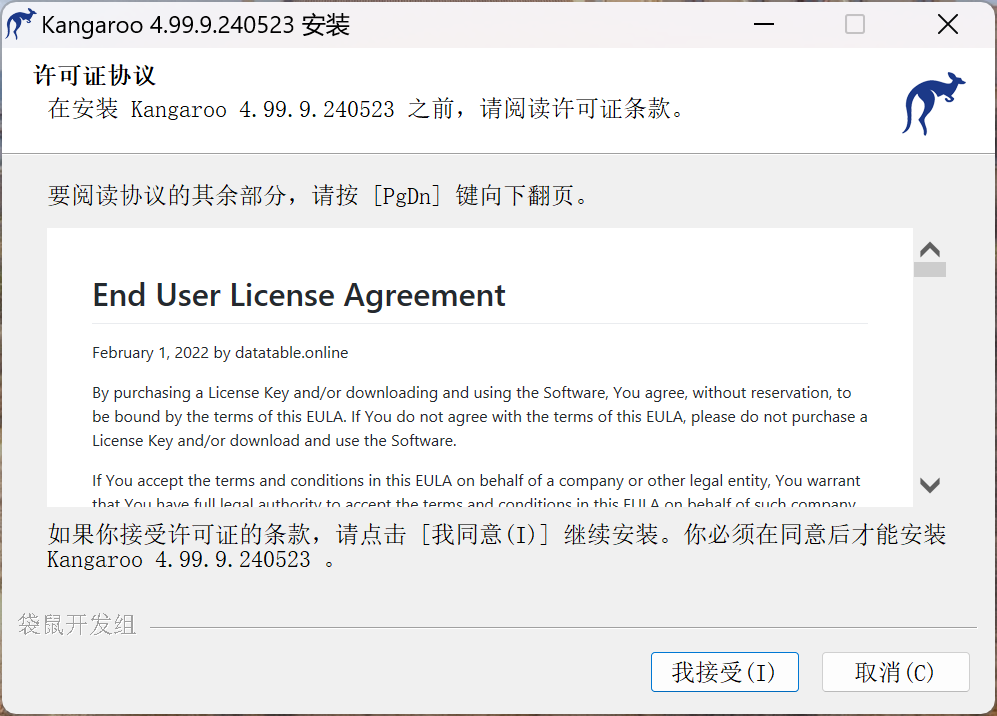997x716 pixels.
Task: Close the Kangaroo installer window
Action: click(x=947, y=24)
